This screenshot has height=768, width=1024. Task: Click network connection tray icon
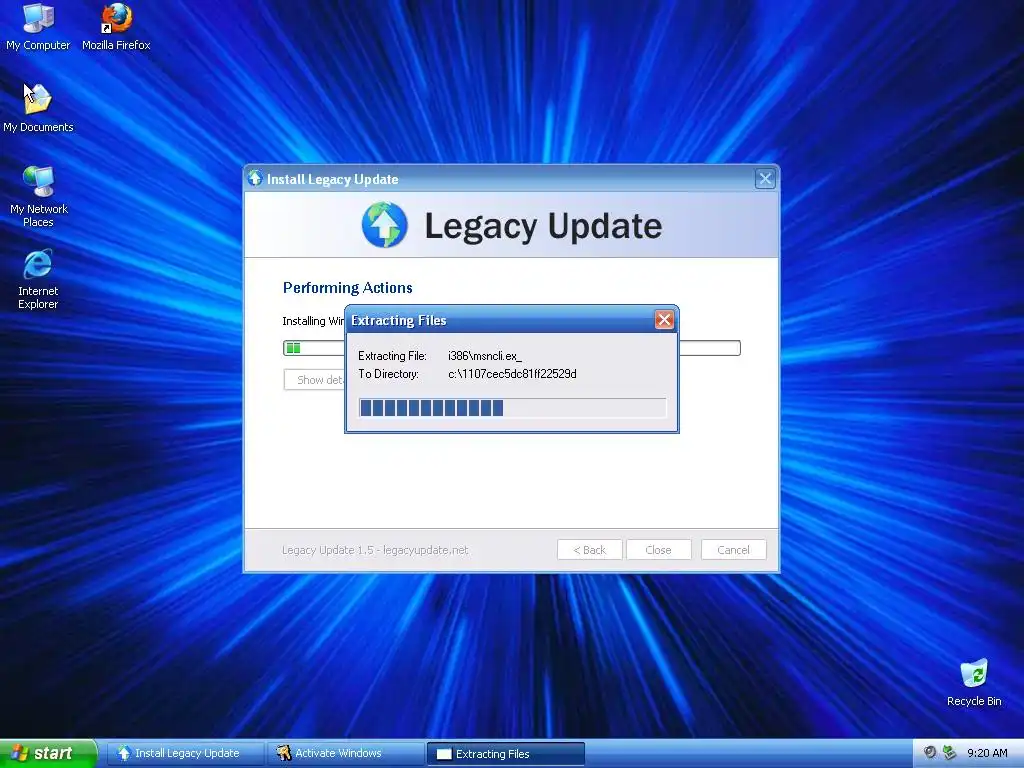click(x=949, y=752)
